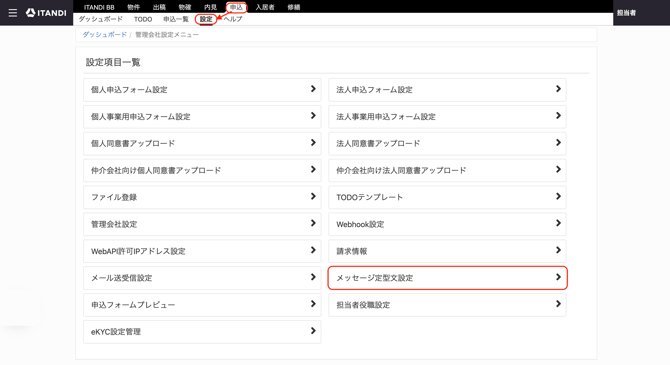Switch to the 申込一覧 sub-tab
Image resolution: width=670 pixels, height=365 pixels.
[176, 19]
